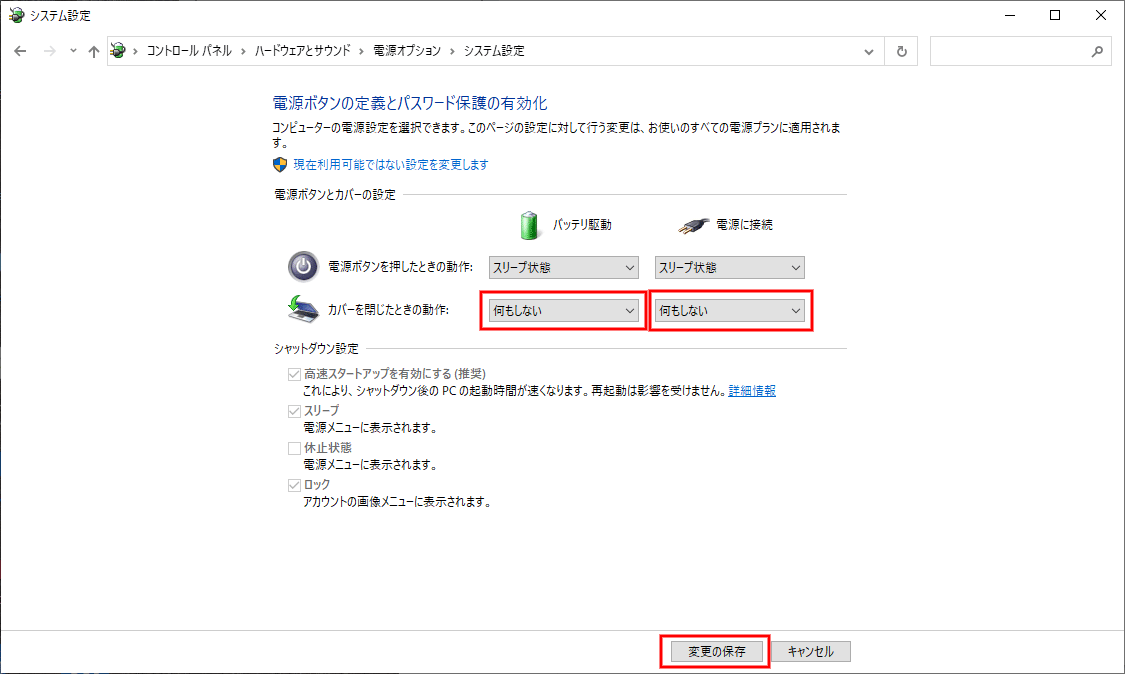Click the green battery icon

tap(527, 224)
